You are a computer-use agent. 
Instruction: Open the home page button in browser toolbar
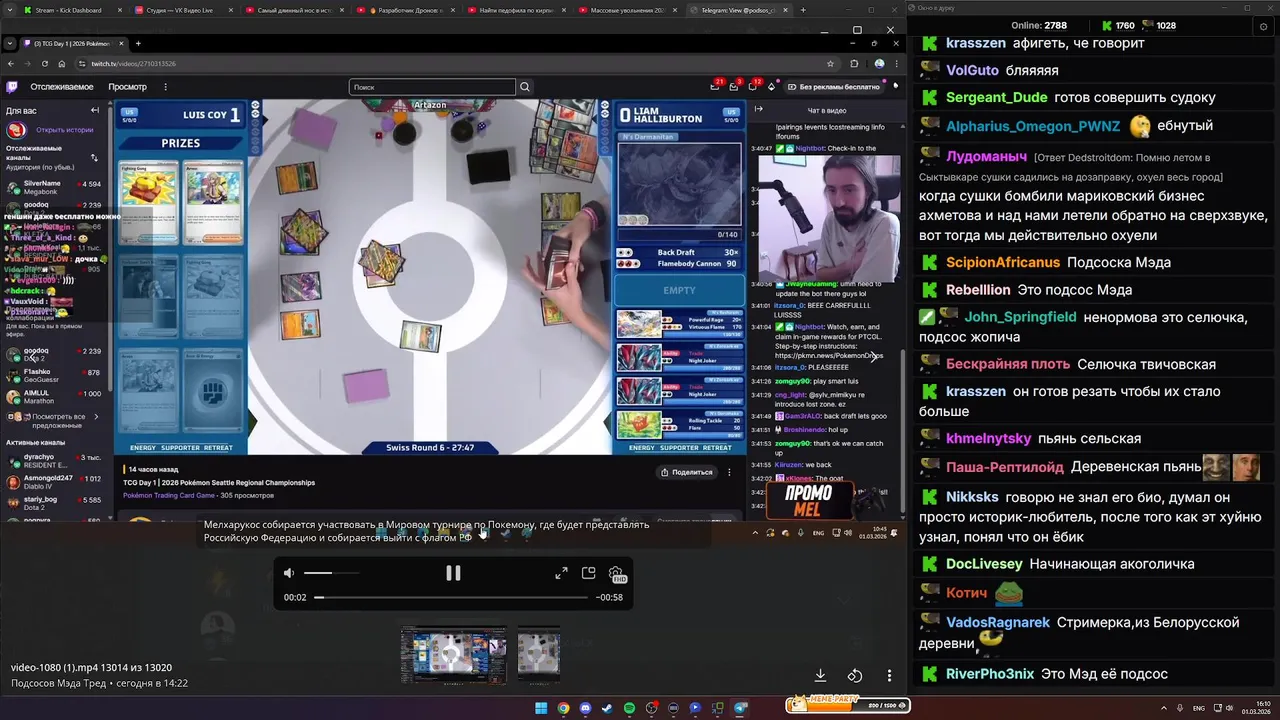pos(61,63)
